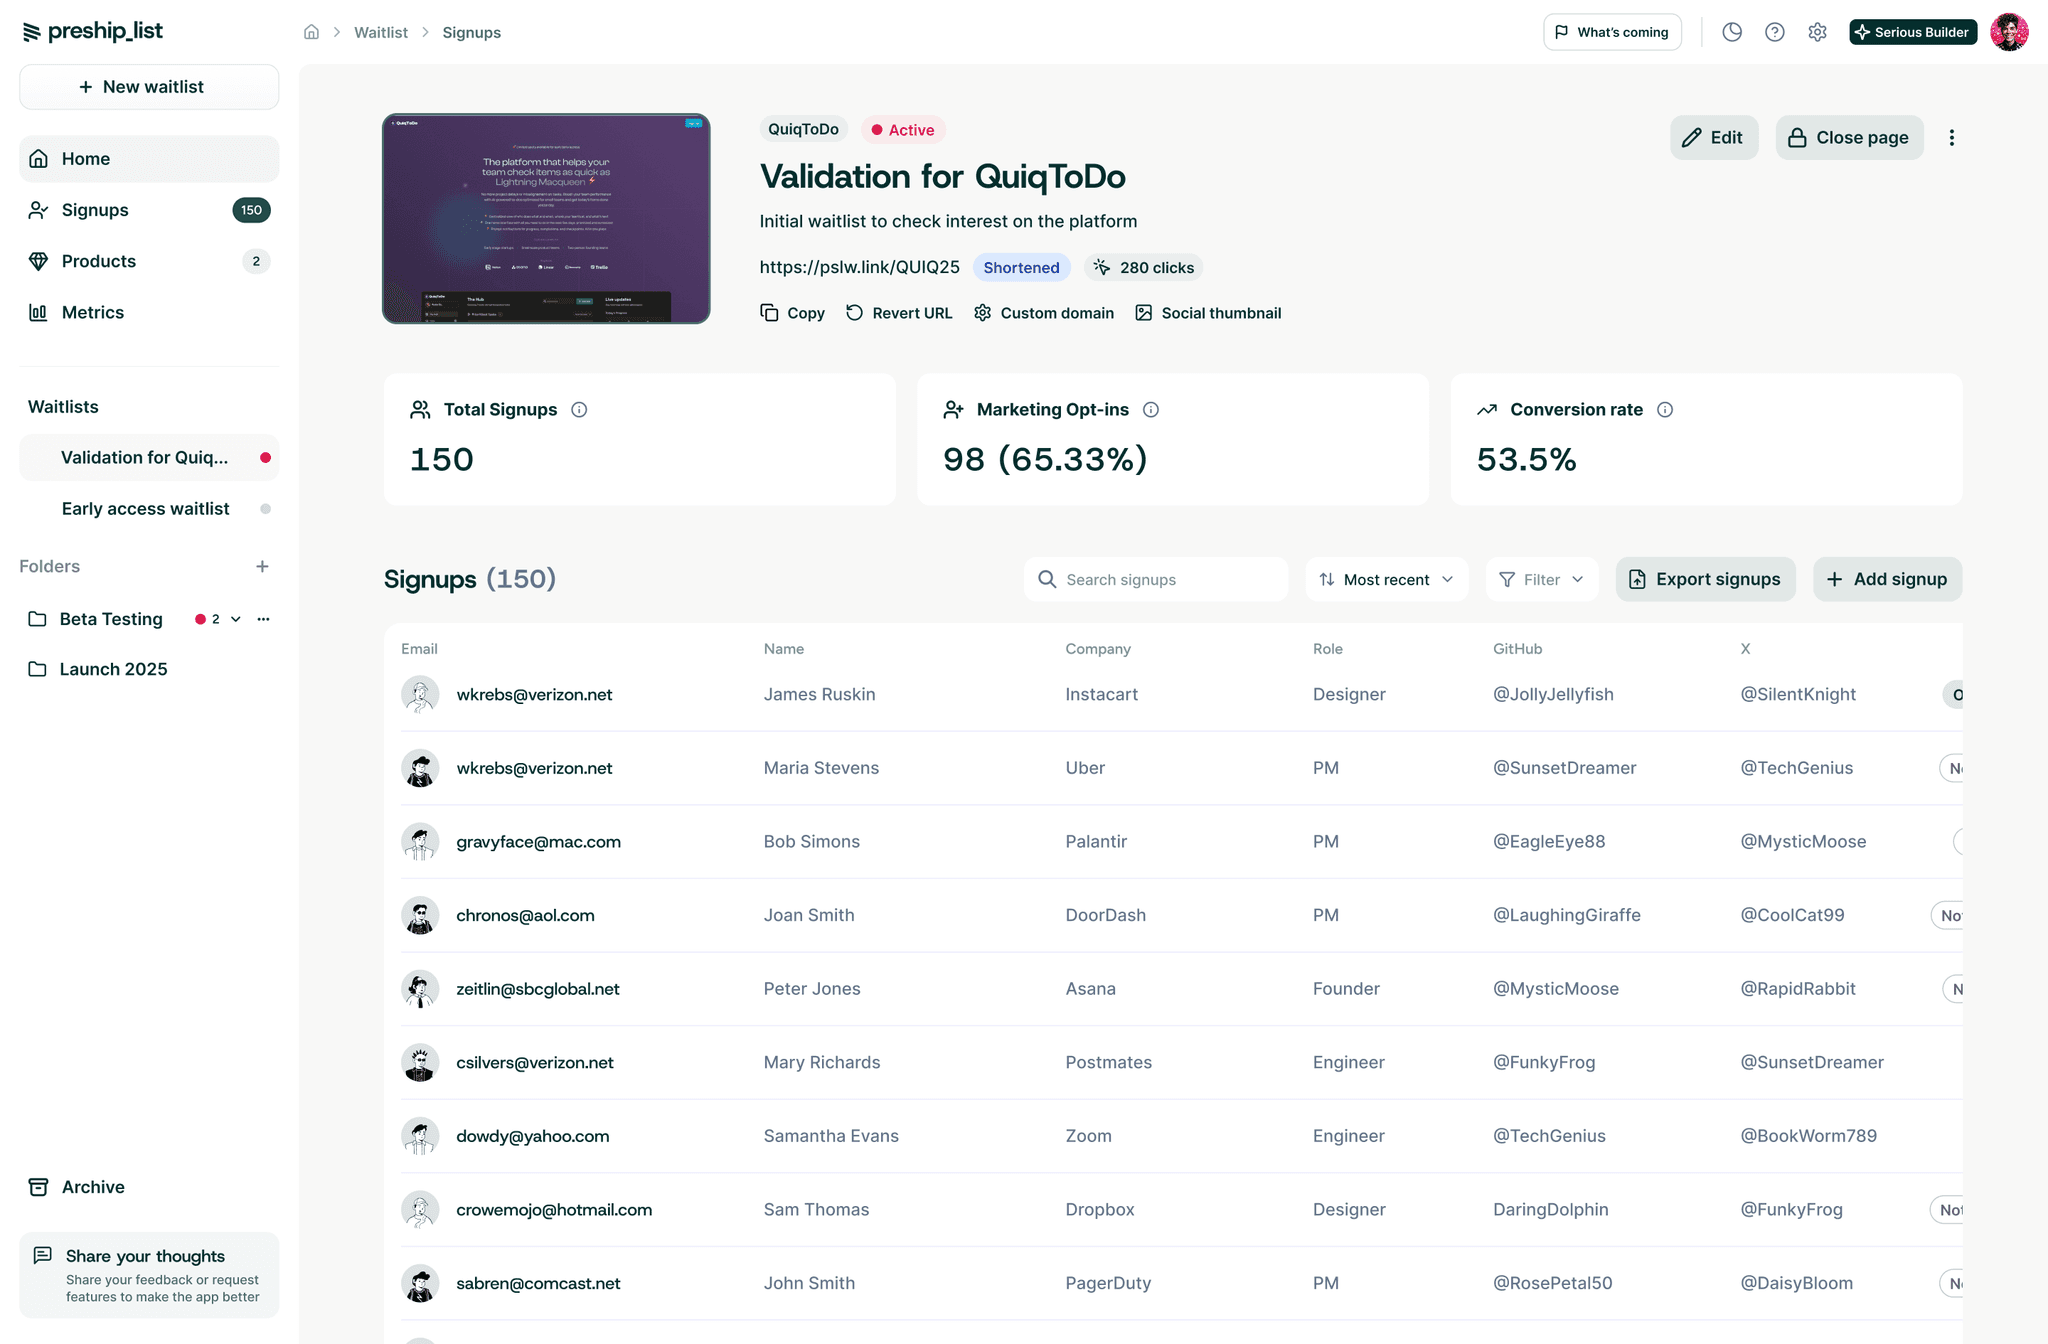Screen dimensions: 2048x1344
Task: Open the history clock icon
Action: tap(1732, 32)
